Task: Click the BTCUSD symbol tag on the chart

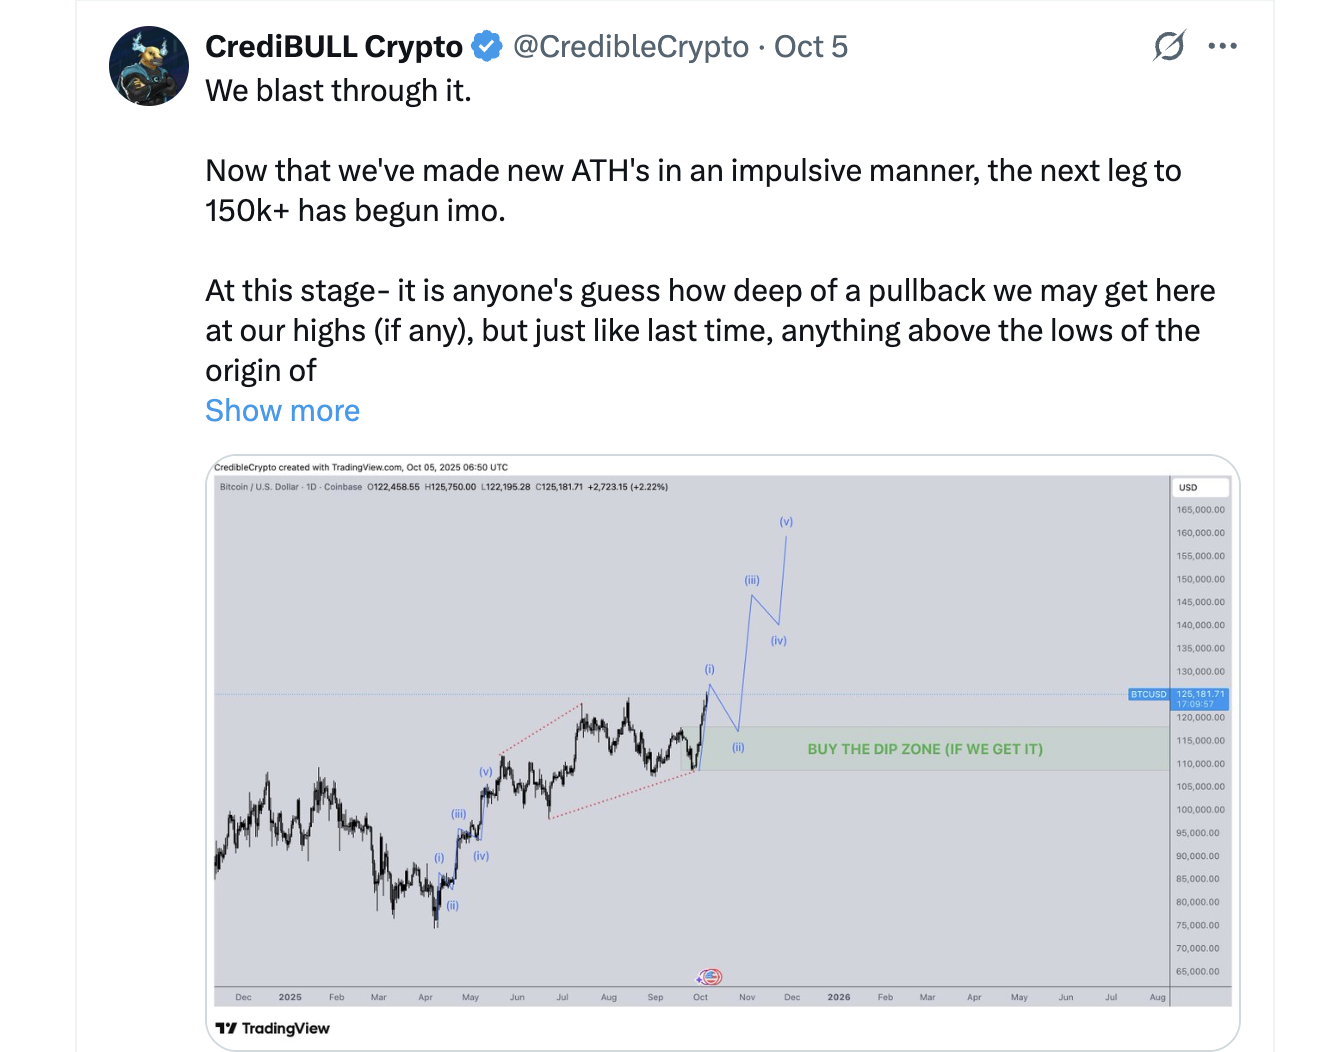Action: pos(1148,694)
